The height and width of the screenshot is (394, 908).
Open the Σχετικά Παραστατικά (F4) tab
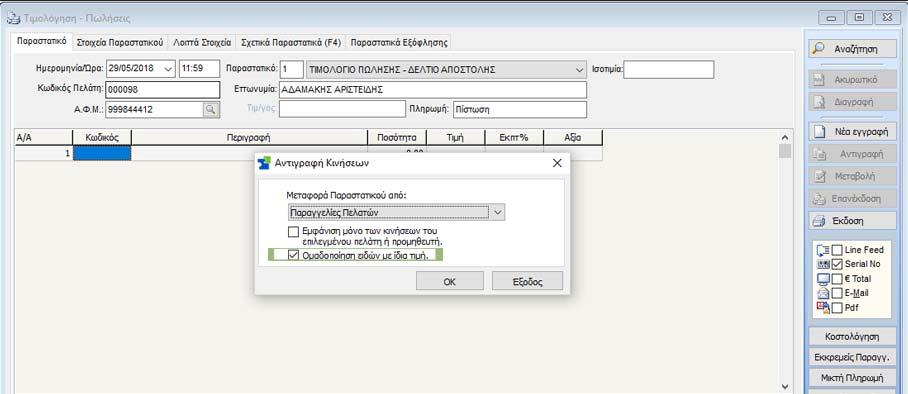tap(291, 42)
